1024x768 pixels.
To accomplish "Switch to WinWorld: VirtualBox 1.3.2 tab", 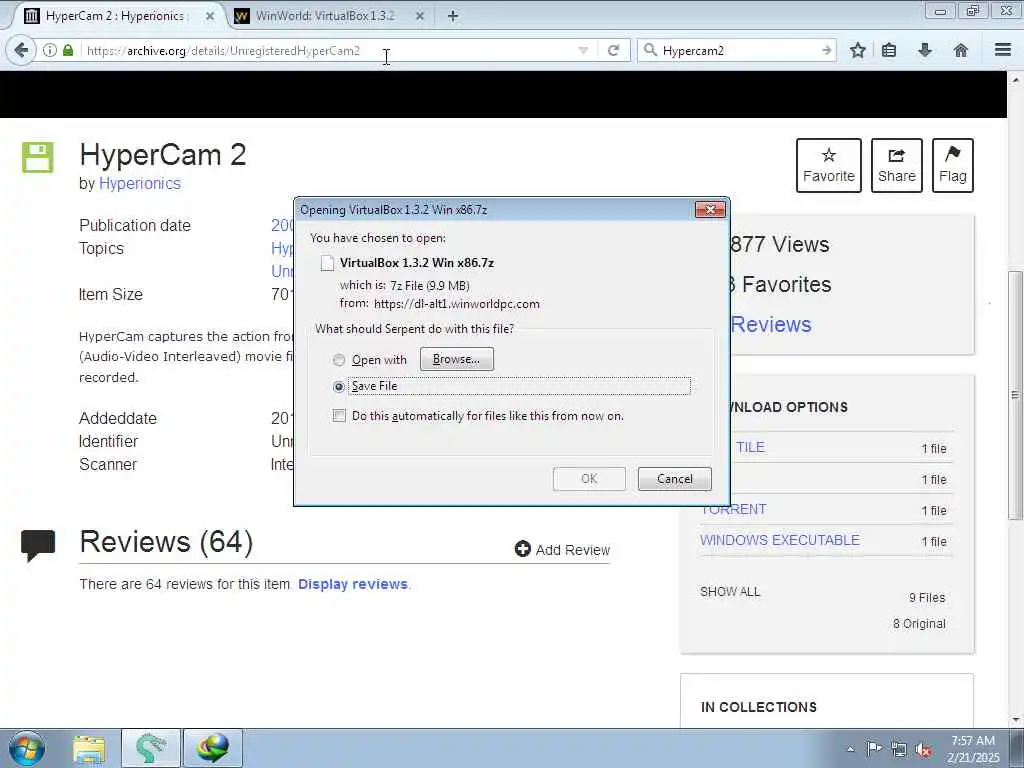I will 325,16.
